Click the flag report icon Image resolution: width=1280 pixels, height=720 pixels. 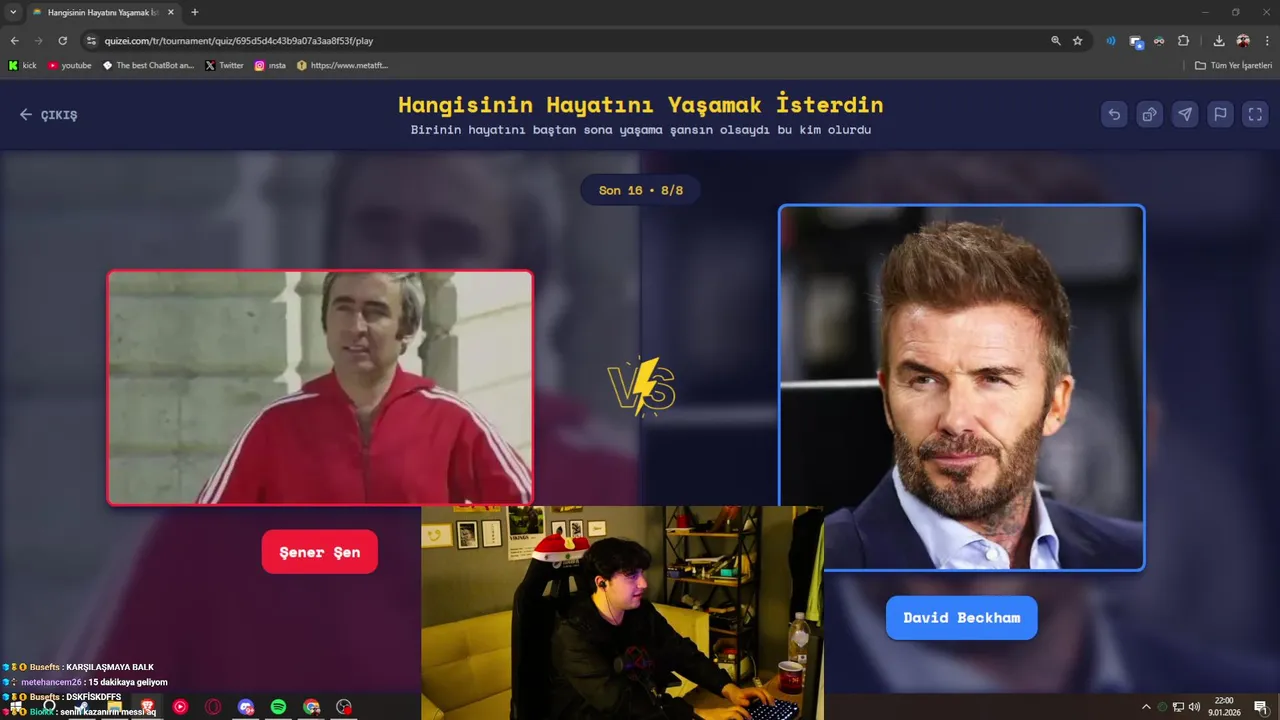click(1220, 114)
